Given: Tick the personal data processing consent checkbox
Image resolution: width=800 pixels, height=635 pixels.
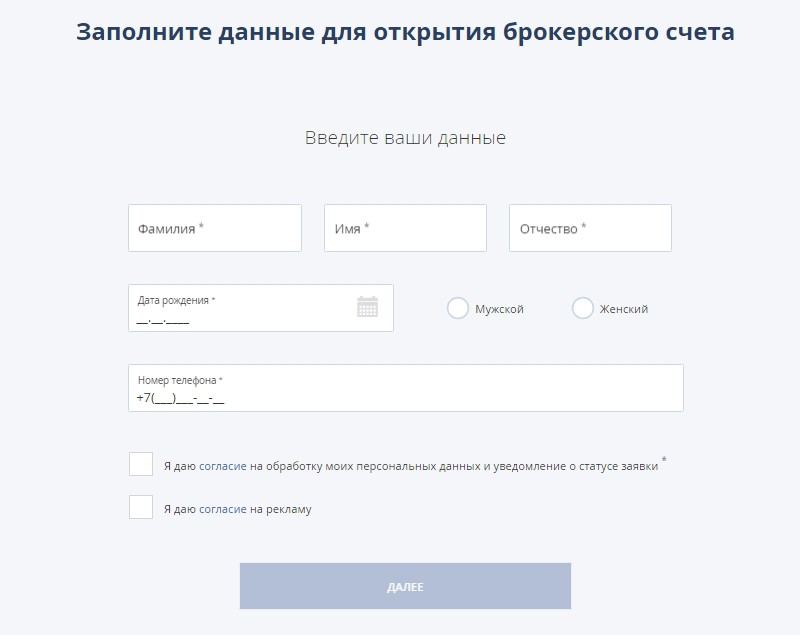Looking at the screenshot, I should click(x=141, y=464).
